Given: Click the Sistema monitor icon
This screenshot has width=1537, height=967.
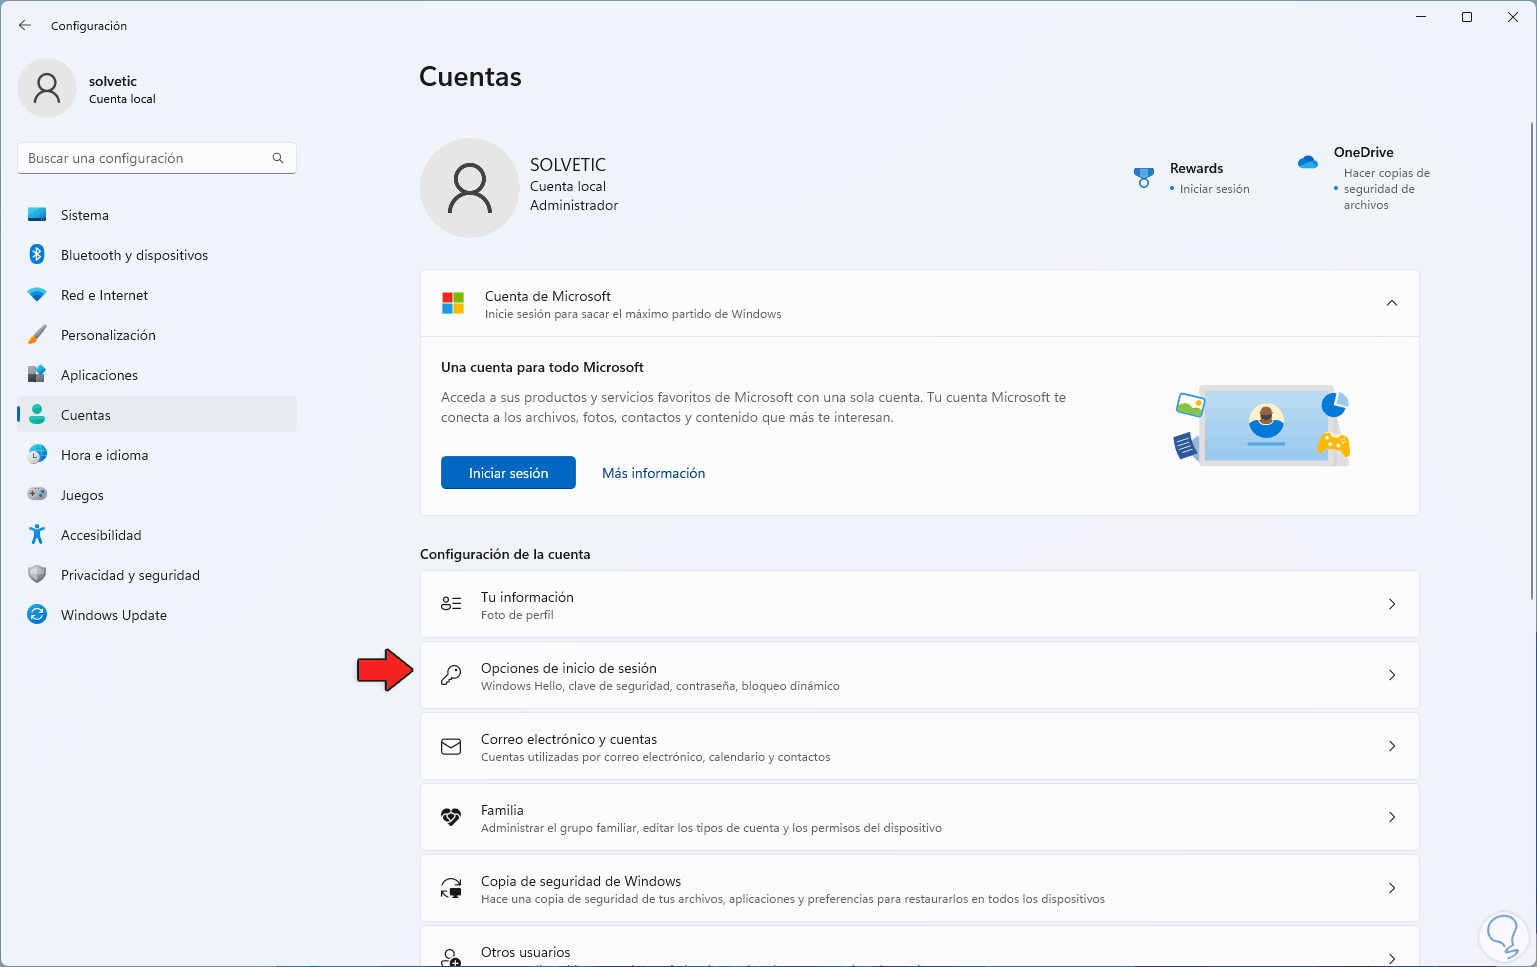Looking at the screenshot, I should [37, 215].
